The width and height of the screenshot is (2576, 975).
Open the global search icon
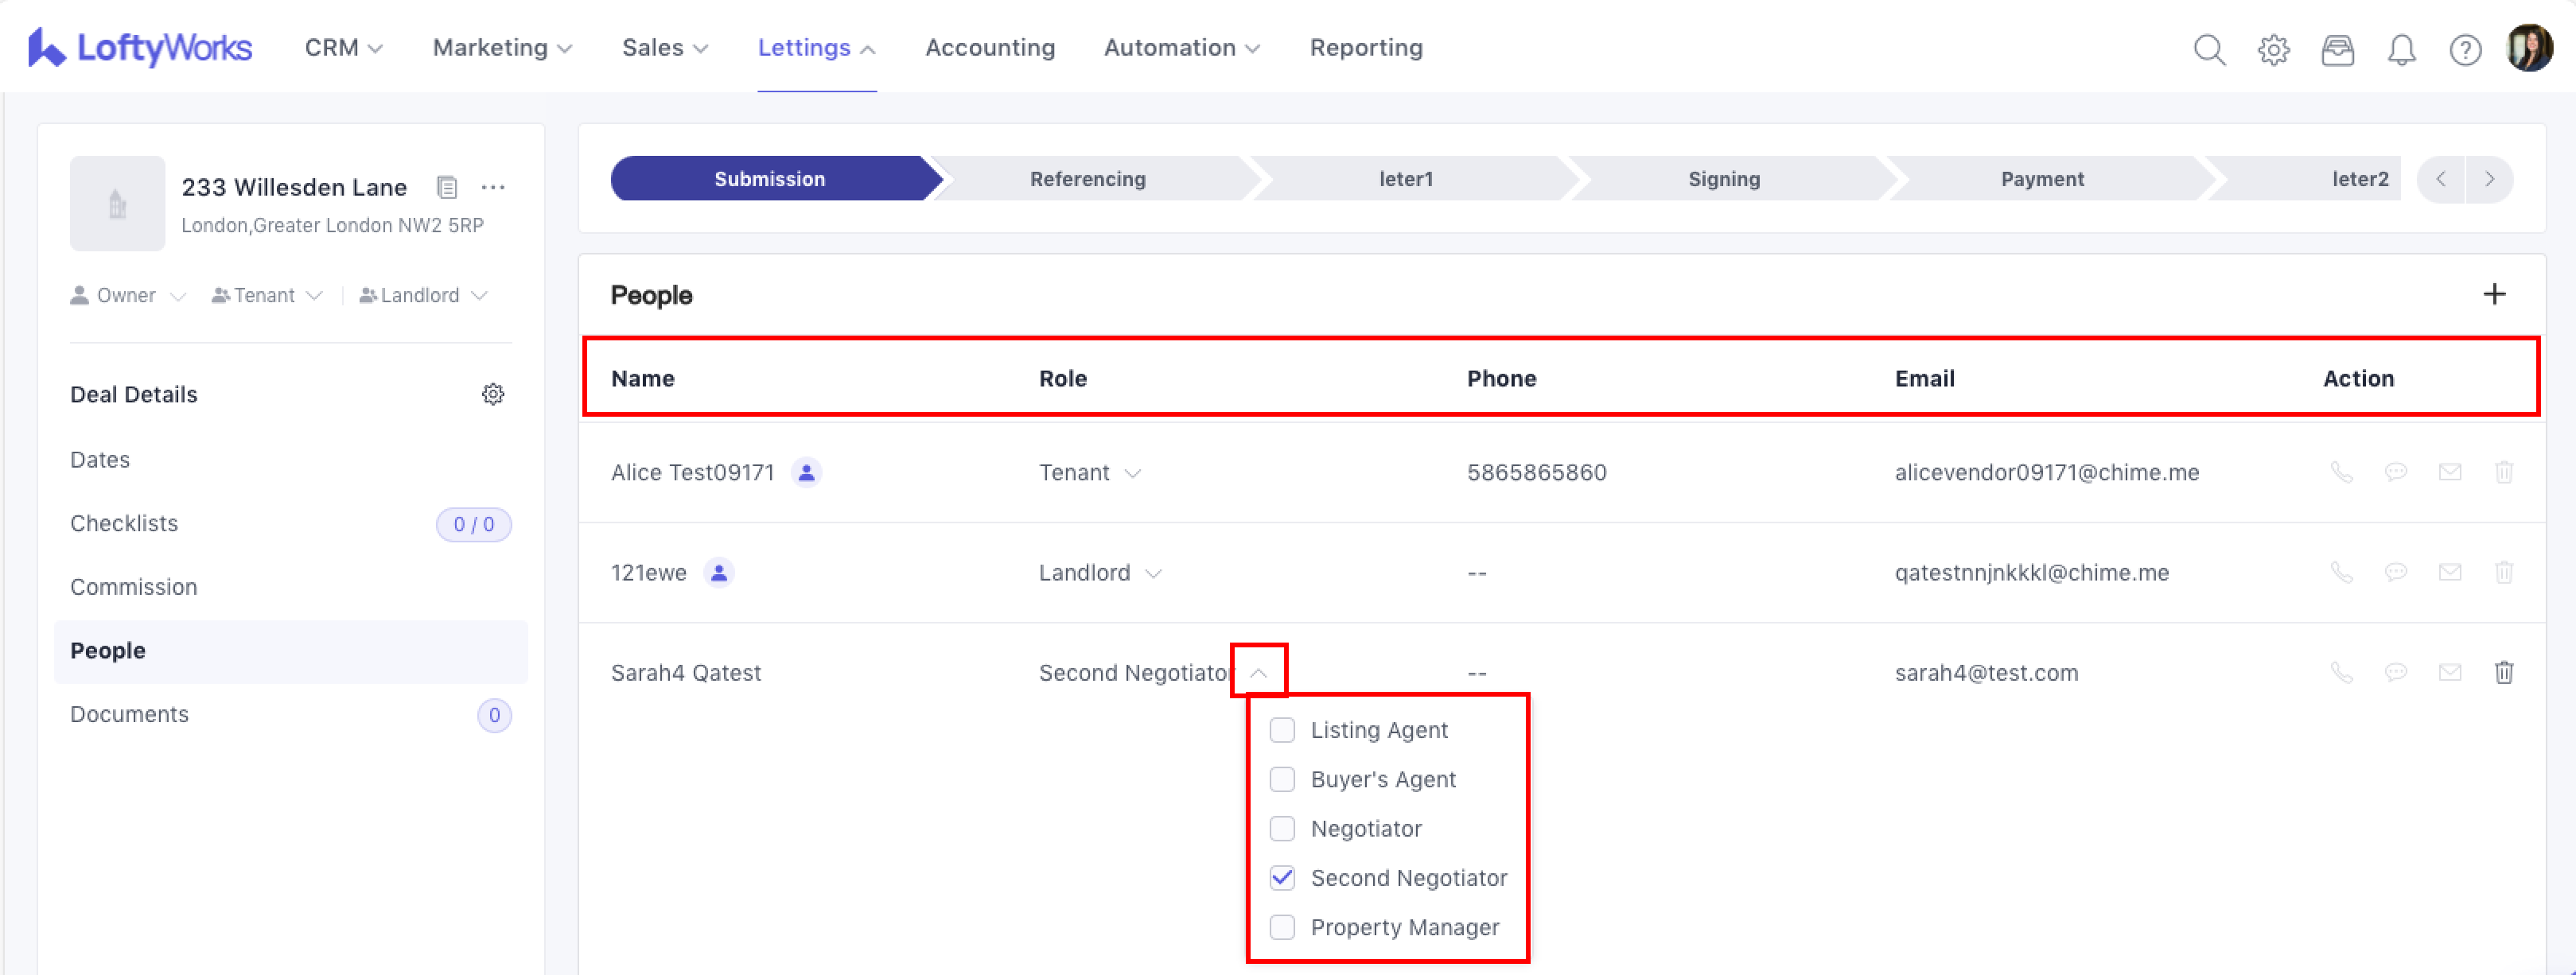pos(2209,49)
